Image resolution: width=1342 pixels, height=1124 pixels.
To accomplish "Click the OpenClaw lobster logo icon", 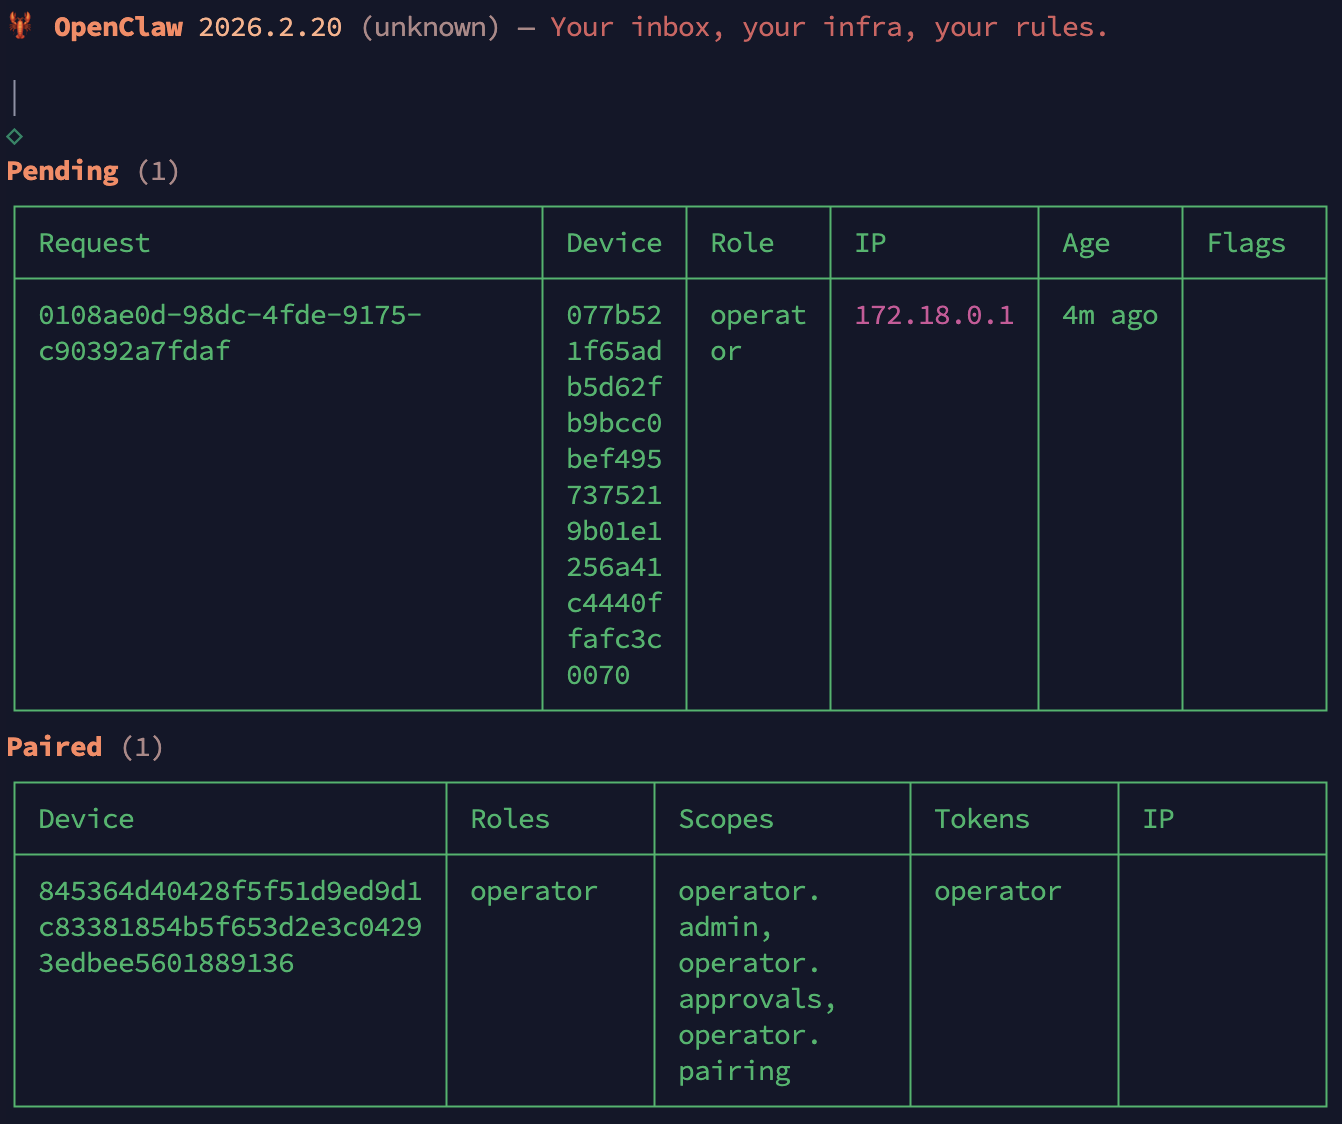I will [20, 26].
